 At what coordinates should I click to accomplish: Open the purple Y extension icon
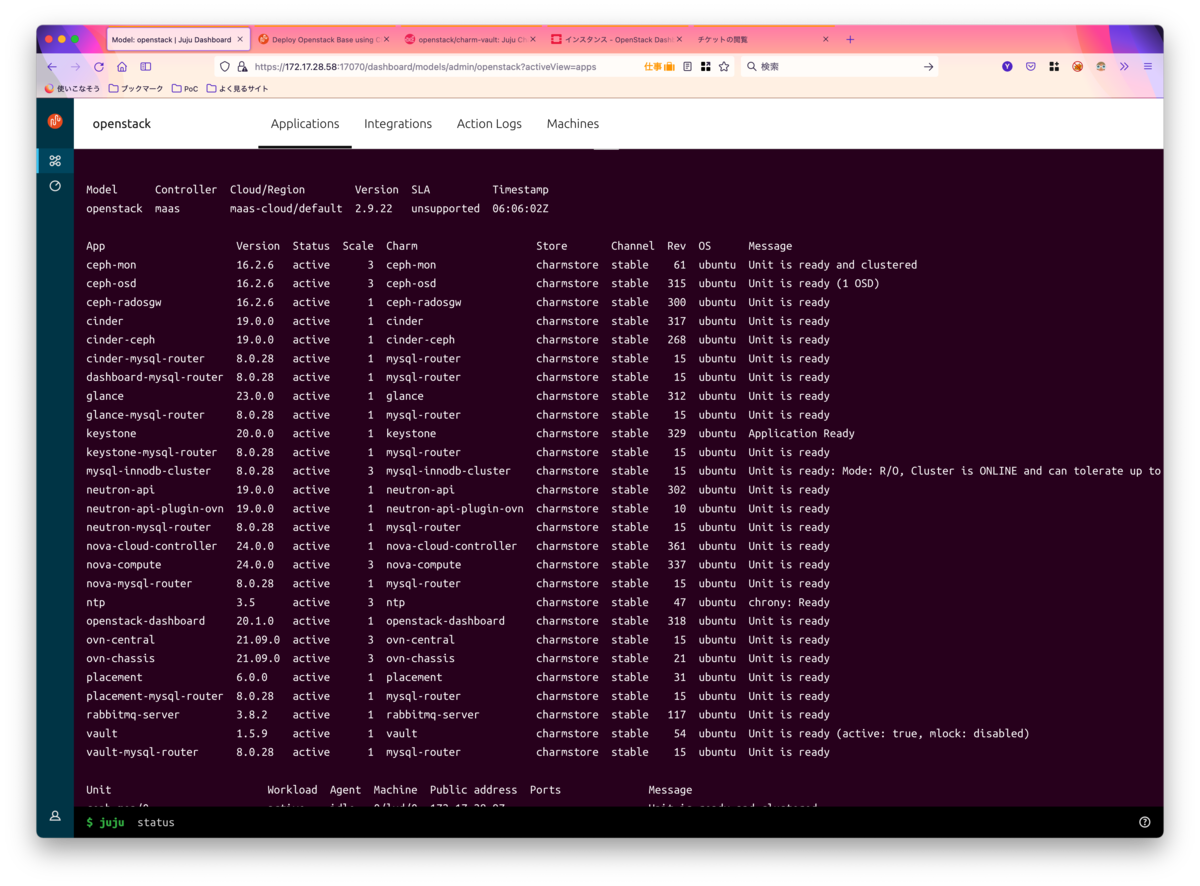pyautogui.click(x=1007, y=67)
